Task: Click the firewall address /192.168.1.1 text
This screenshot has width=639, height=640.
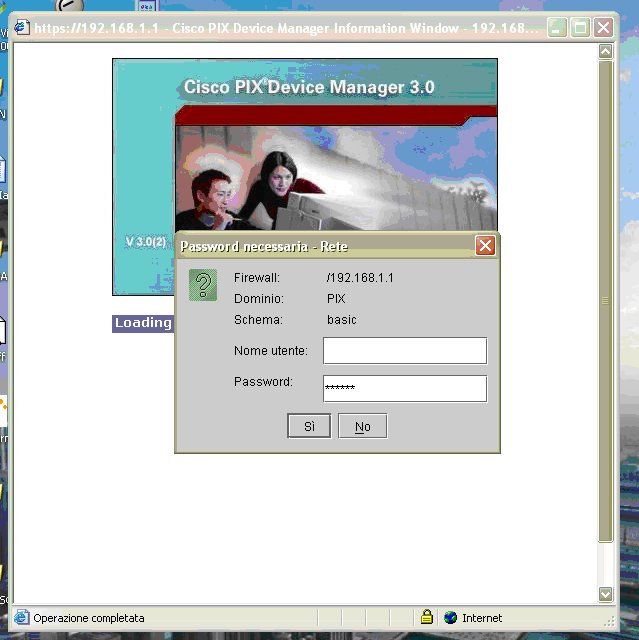Action: (x=360, y=278)
